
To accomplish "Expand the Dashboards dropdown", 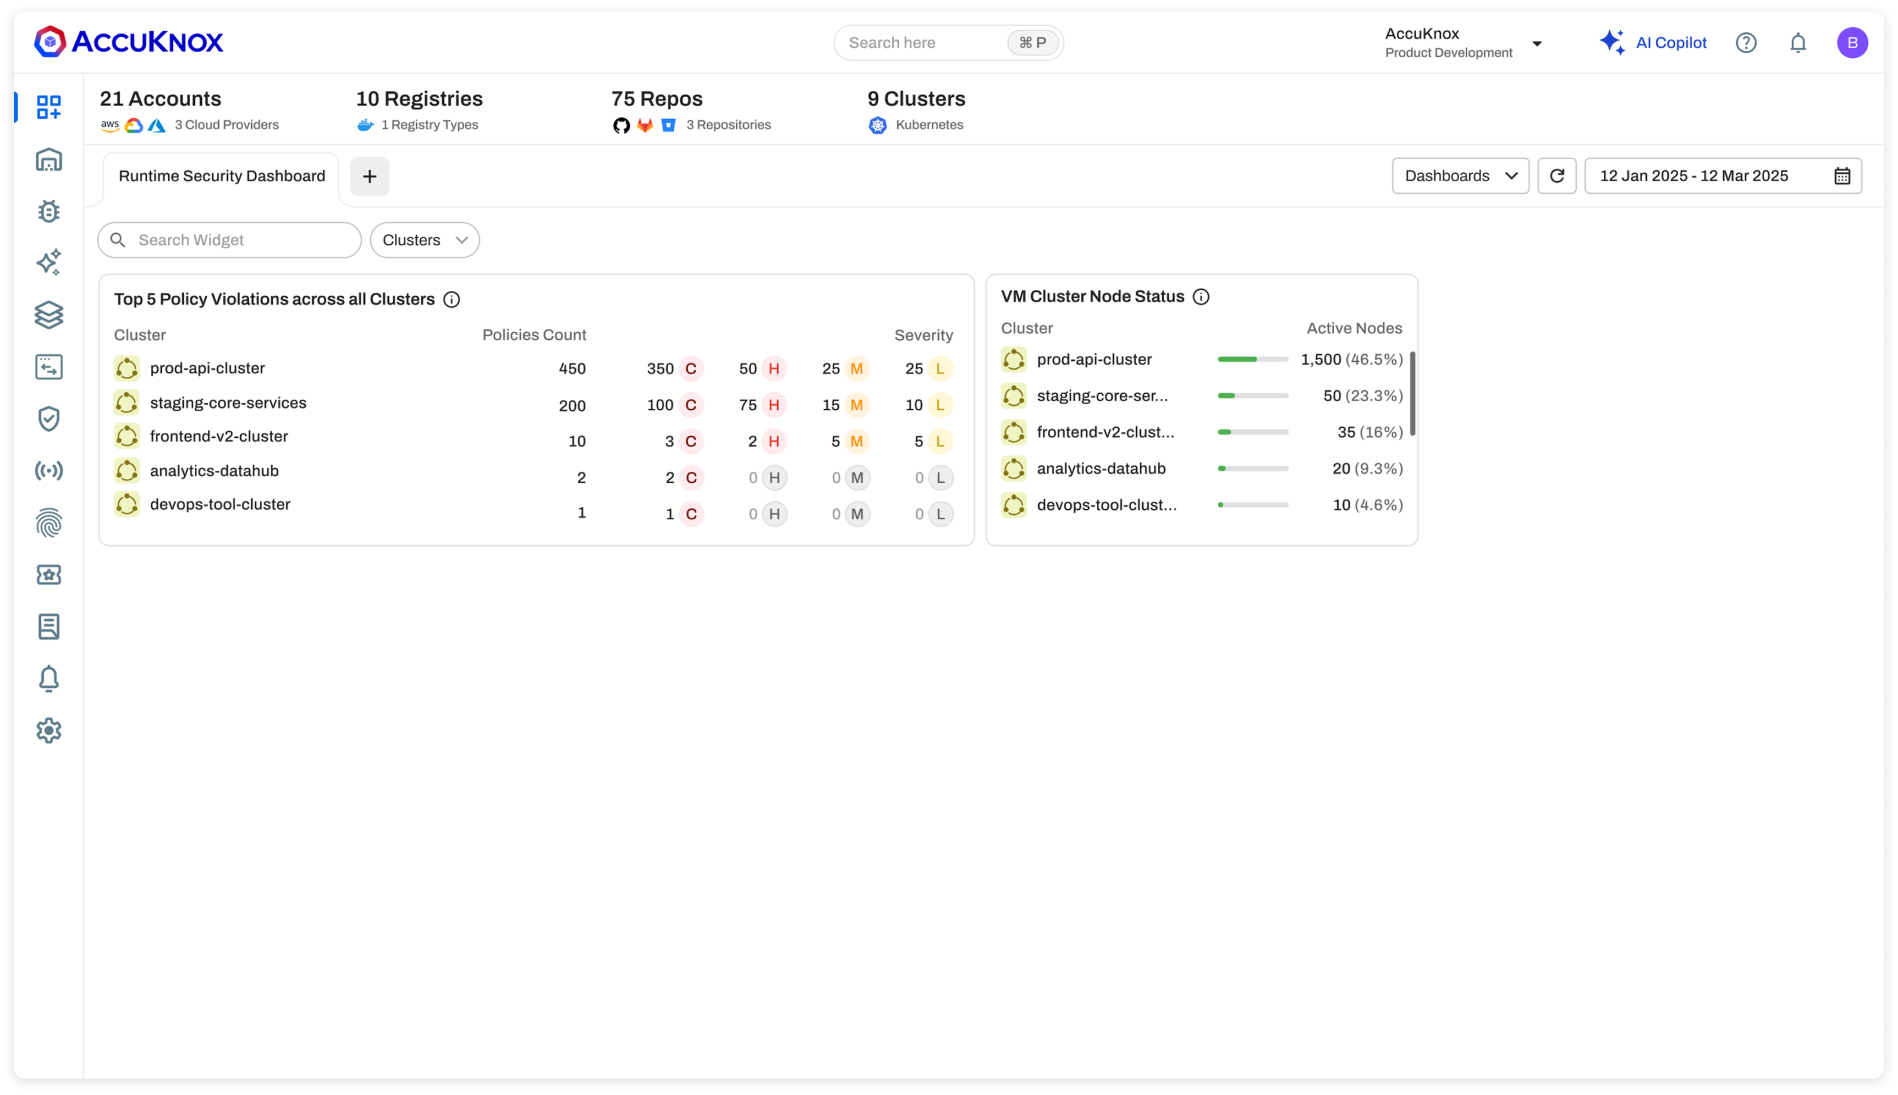I will click(x=1460, y=175).
